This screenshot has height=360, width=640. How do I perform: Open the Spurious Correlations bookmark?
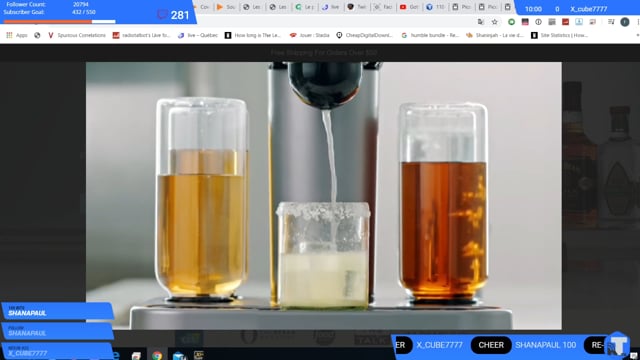(77, 36)
